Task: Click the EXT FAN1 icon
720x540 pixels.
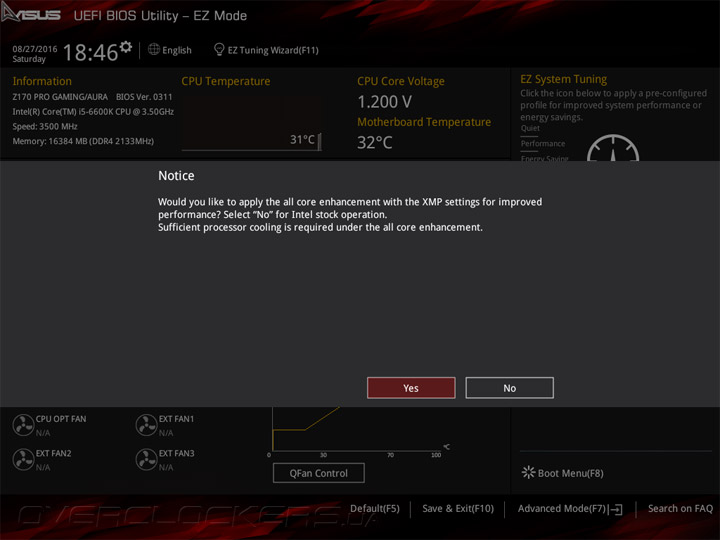Action: coord(146,425)
